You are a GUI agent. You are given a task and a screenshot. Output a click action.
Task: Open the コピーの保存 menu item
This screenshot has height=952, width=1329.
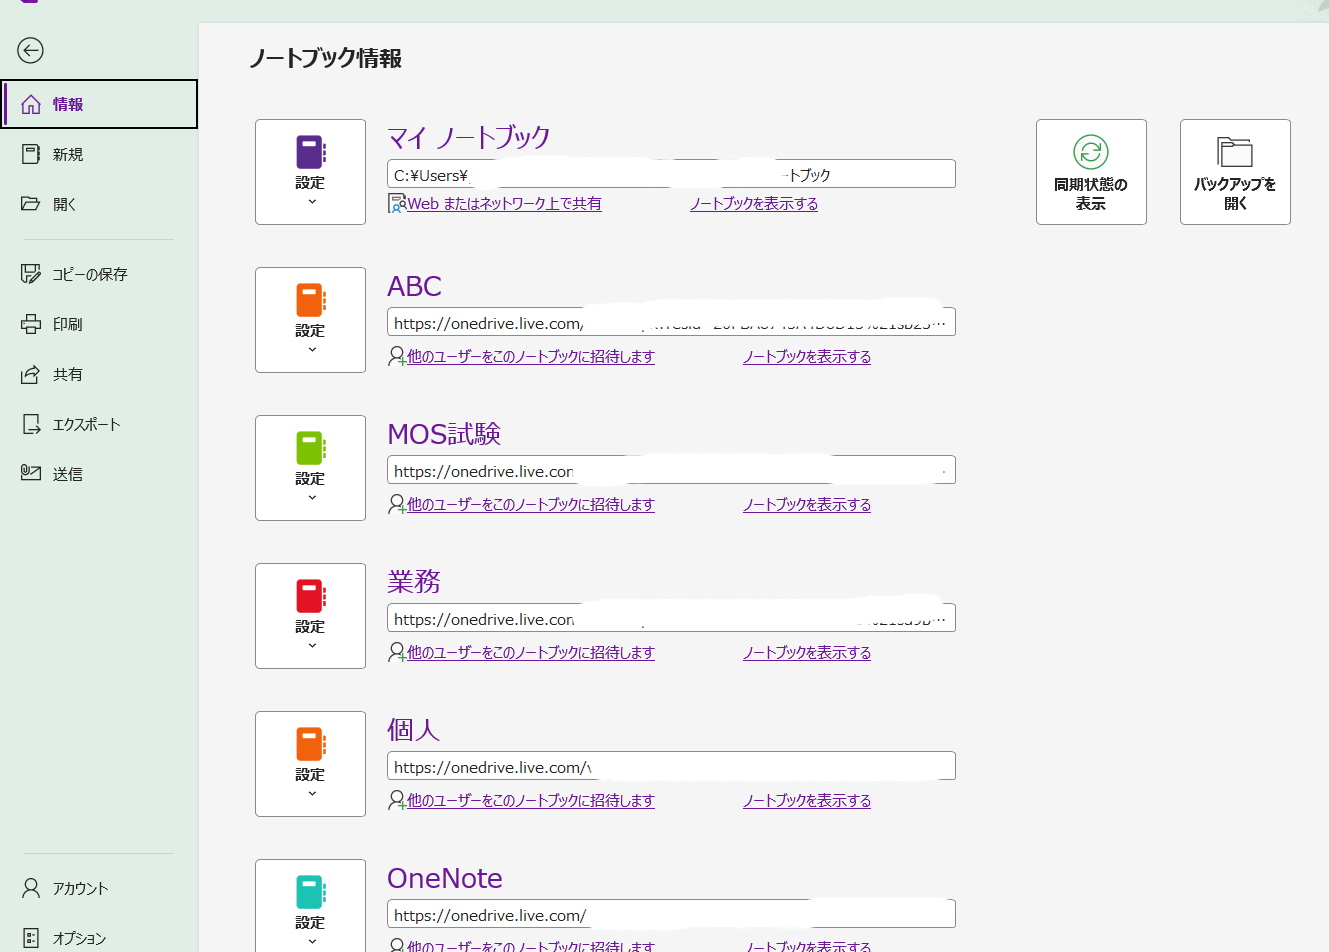tap(92, 273)
